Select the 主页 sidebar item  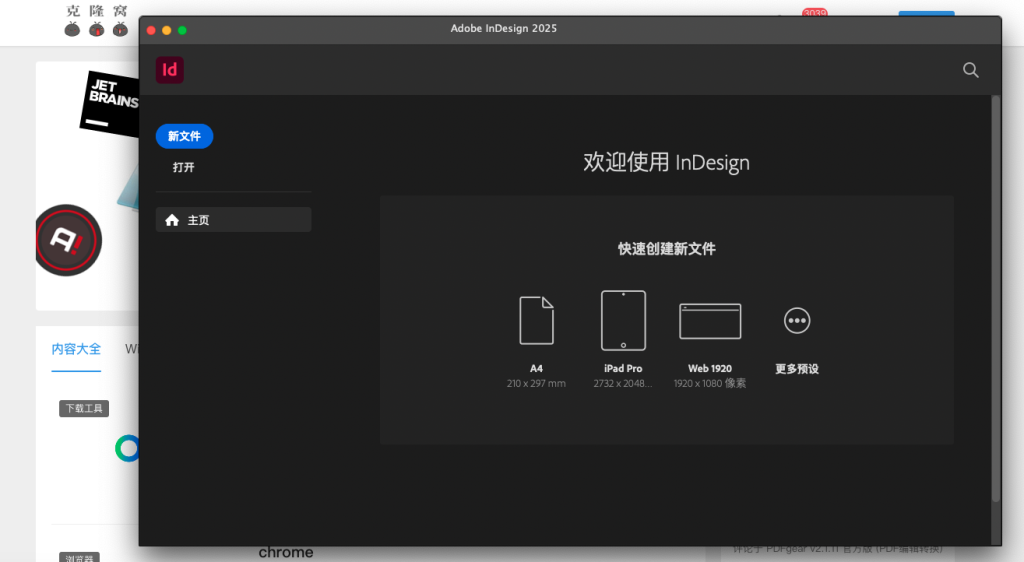point(233,220)
